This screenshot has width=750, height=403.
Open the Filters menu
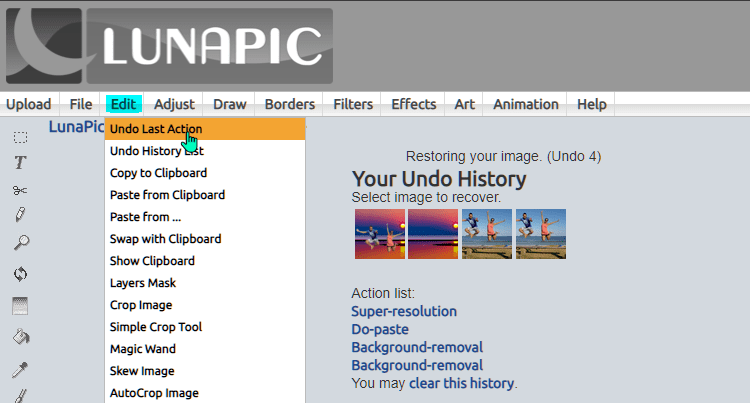[353, 104]
